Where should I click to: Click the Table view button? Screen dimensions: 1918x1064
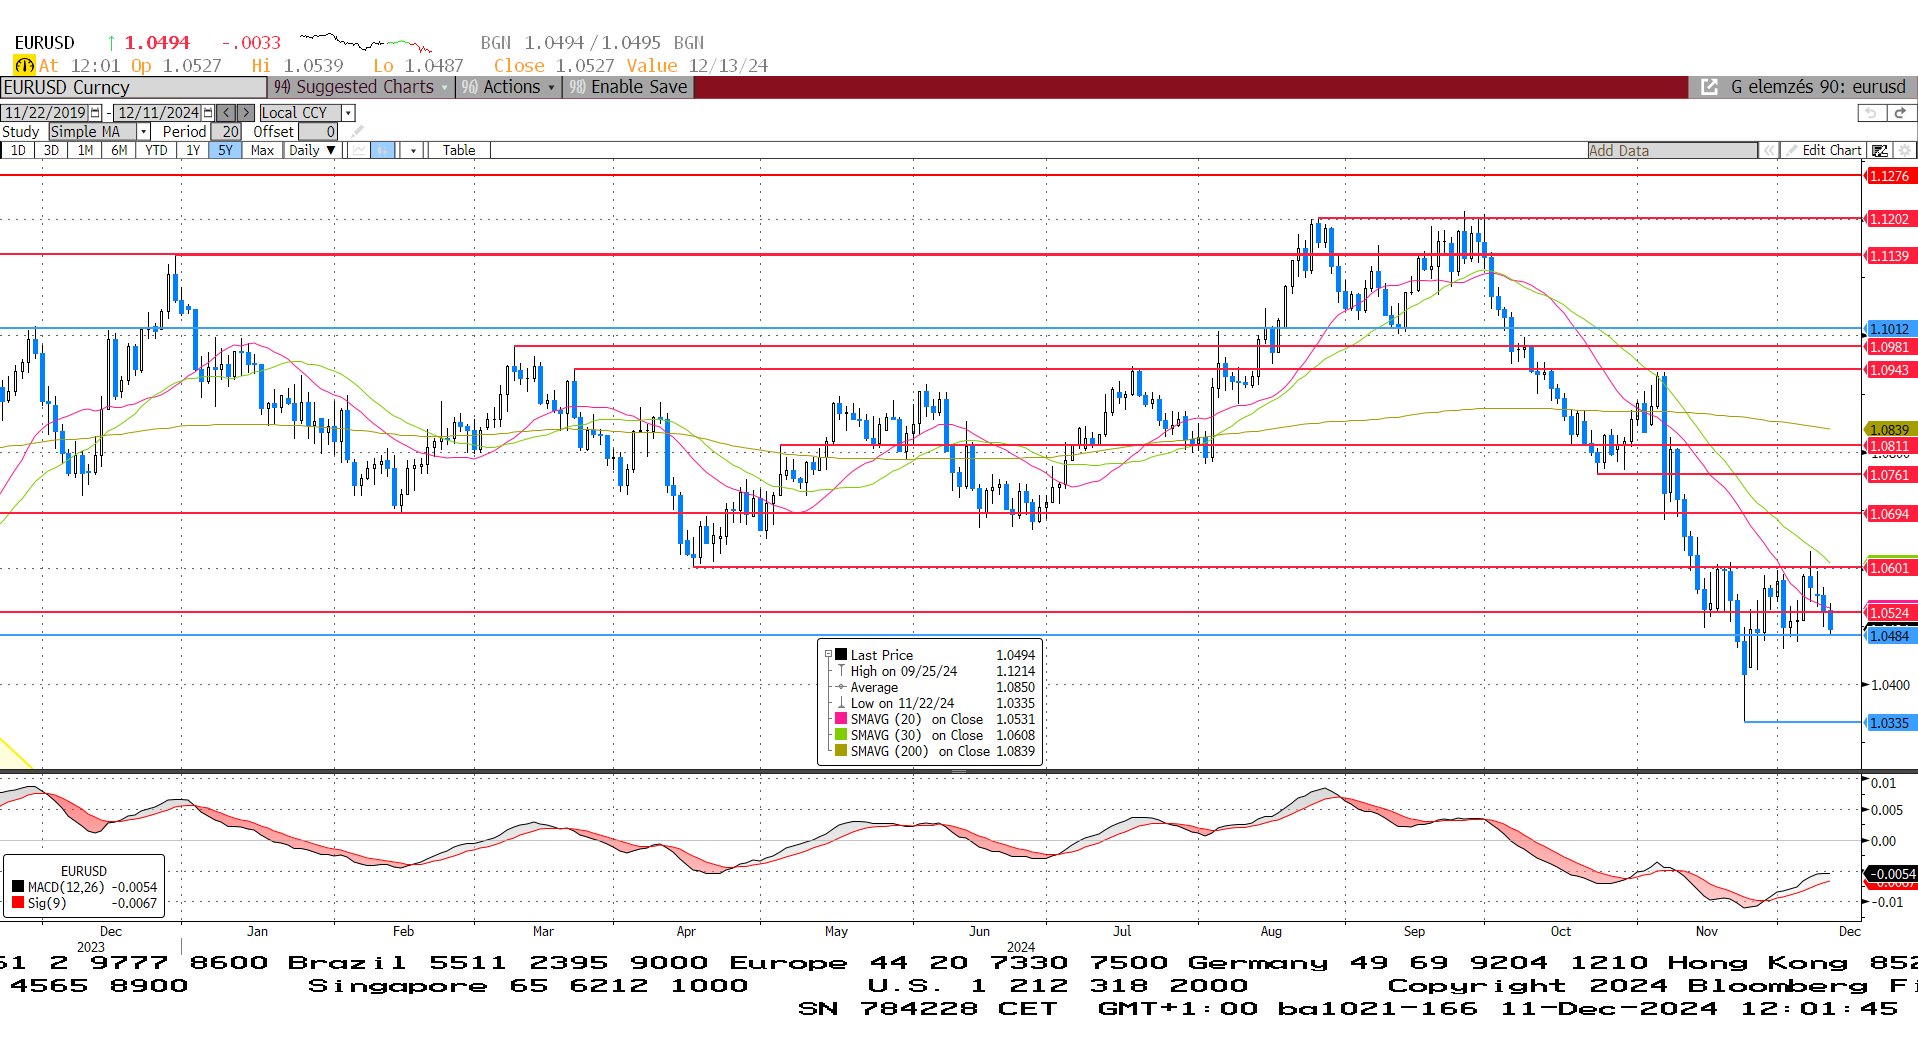click(459, 150)
